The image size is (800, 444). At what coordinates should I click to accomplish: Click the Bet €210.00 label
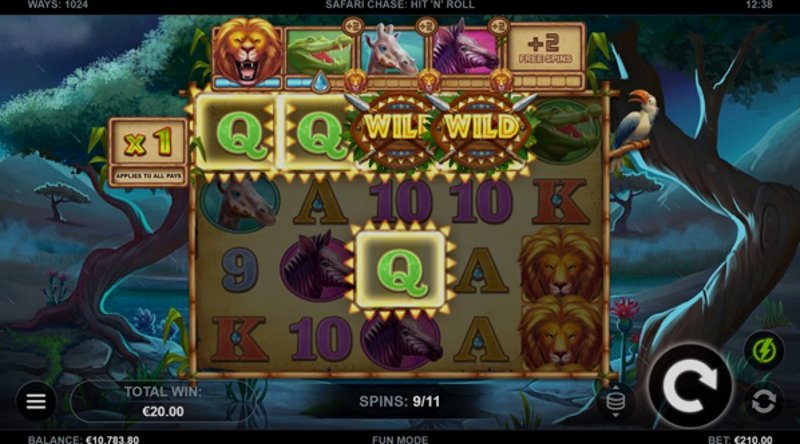(x=740, y=439)
